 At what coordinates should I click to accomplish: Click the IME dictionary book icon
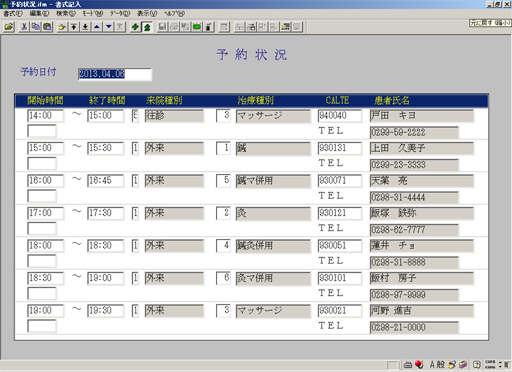pyautogui.click(x=463, y=365)
